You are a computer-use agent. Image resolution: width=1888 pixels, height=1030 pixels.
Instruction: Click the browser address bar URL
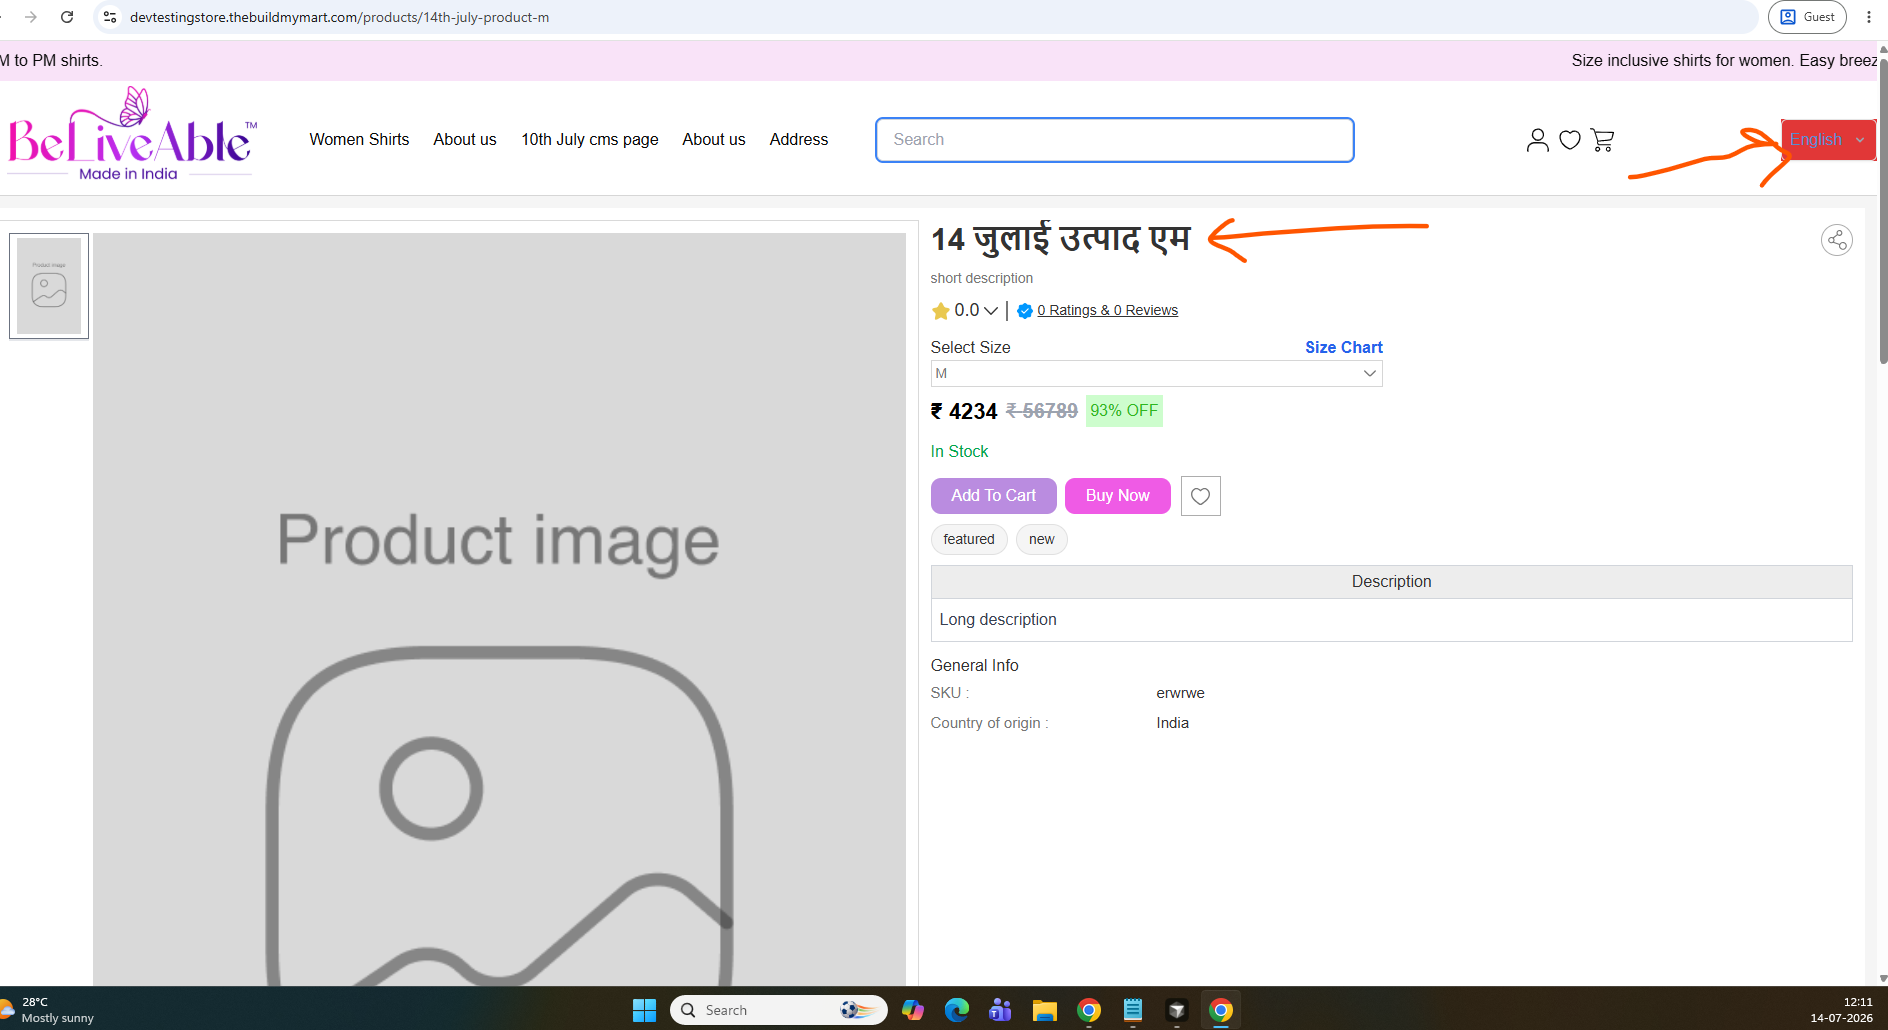pos(340,17)
